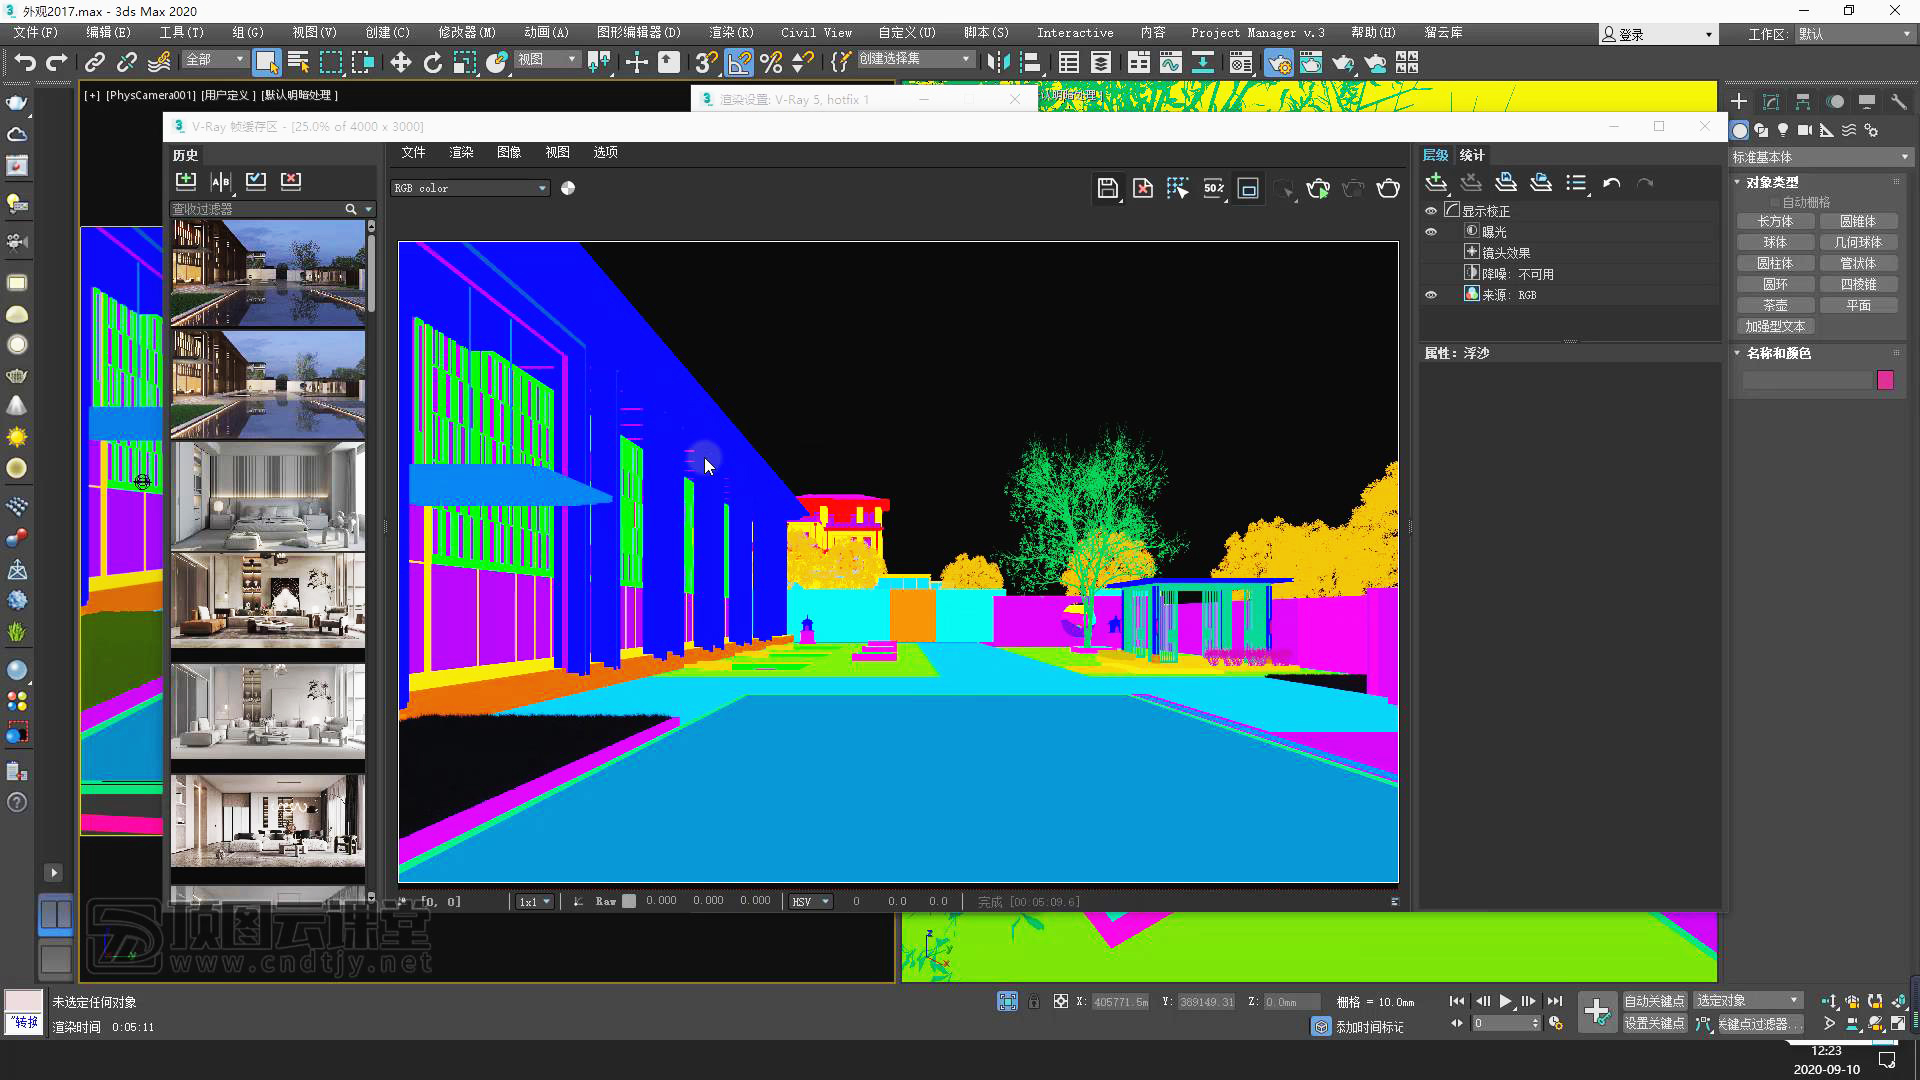Add a new layer in the layers panel
The image size is (1920, 1080).
pyautogui.click(x=1436, y=183)
